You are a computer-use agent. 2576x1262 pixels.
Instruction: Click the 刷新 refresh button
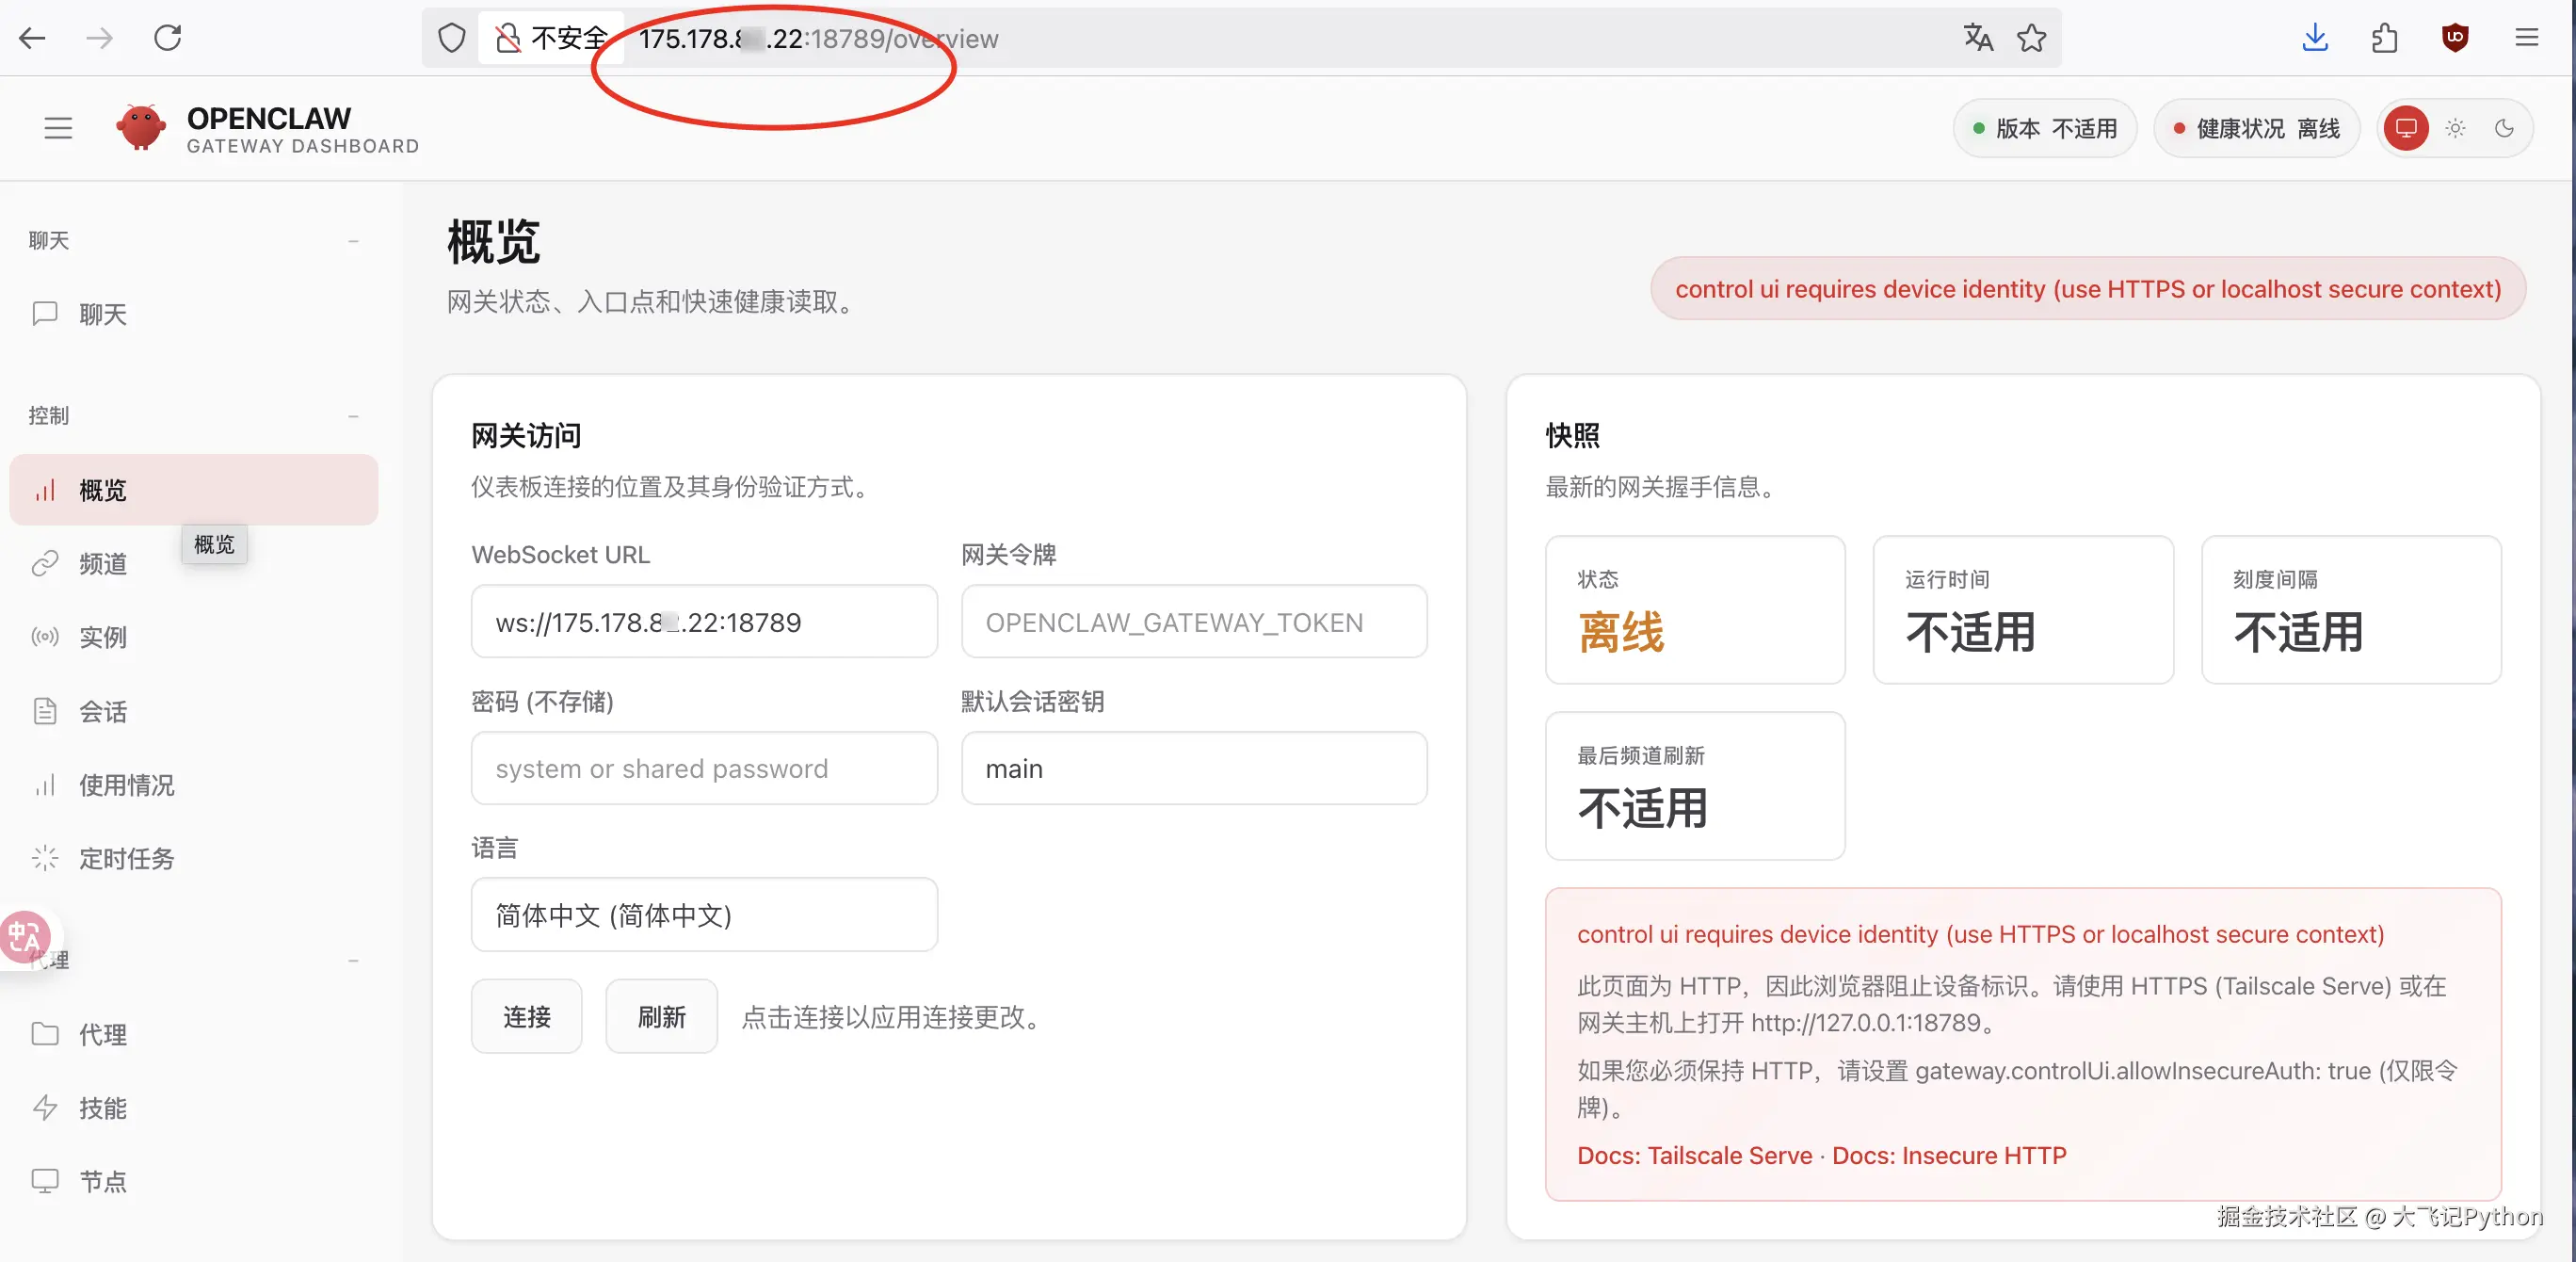click(661, 1017)
